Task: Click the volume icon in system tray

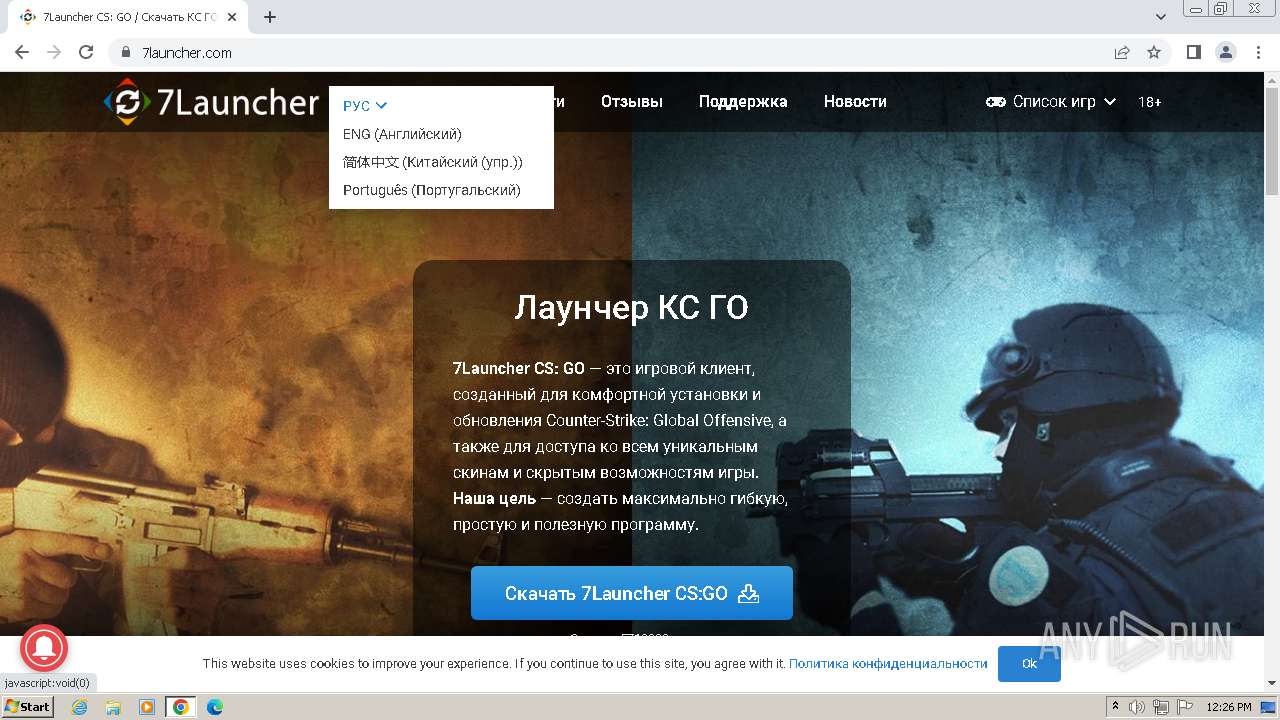Action: click(x=1137, y=707)
